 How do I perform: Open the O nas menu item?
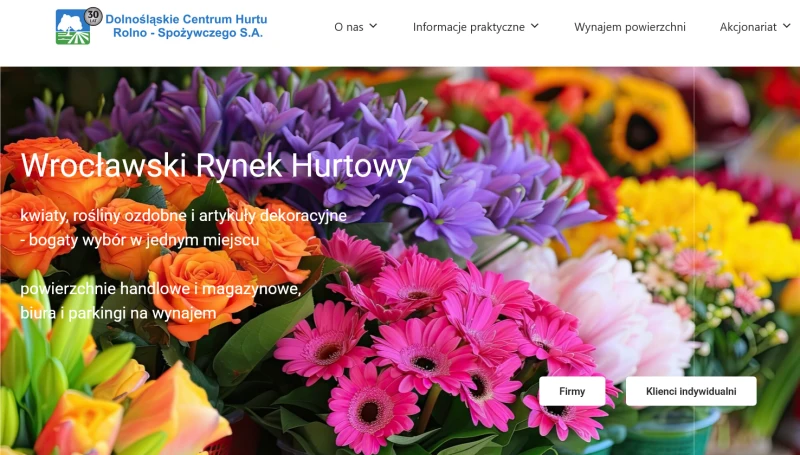348,26
